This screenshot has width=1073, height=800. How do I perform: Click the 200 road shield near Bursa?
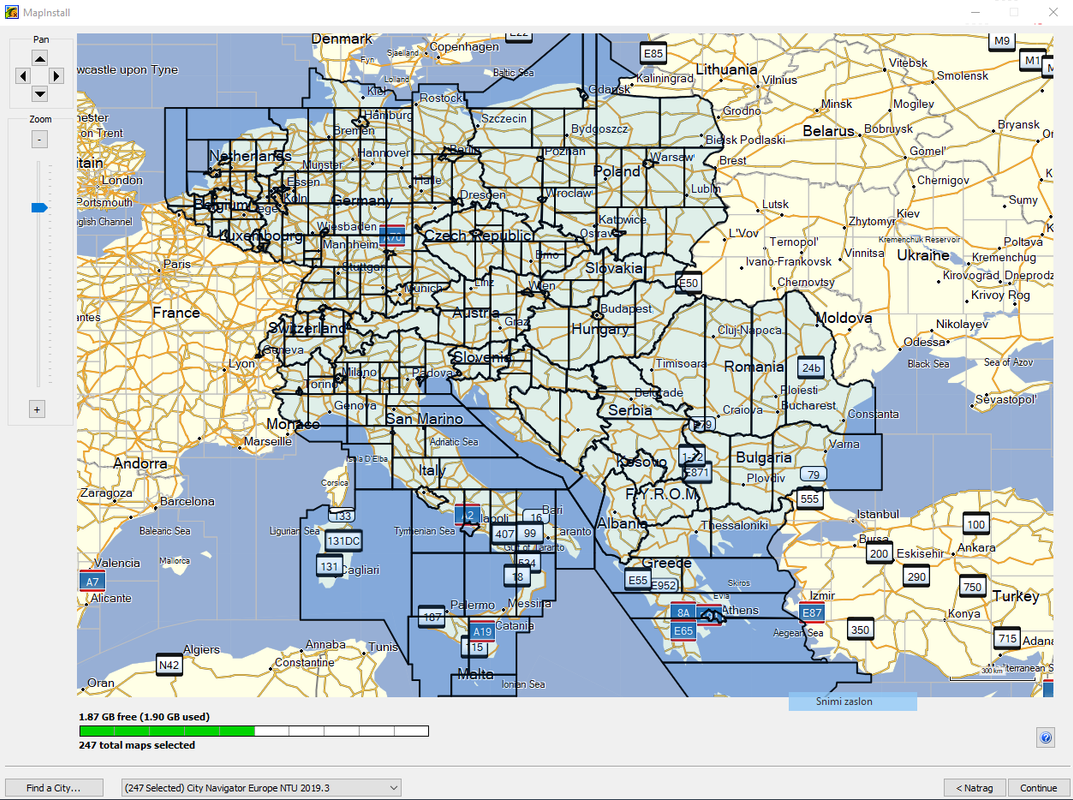879,554
